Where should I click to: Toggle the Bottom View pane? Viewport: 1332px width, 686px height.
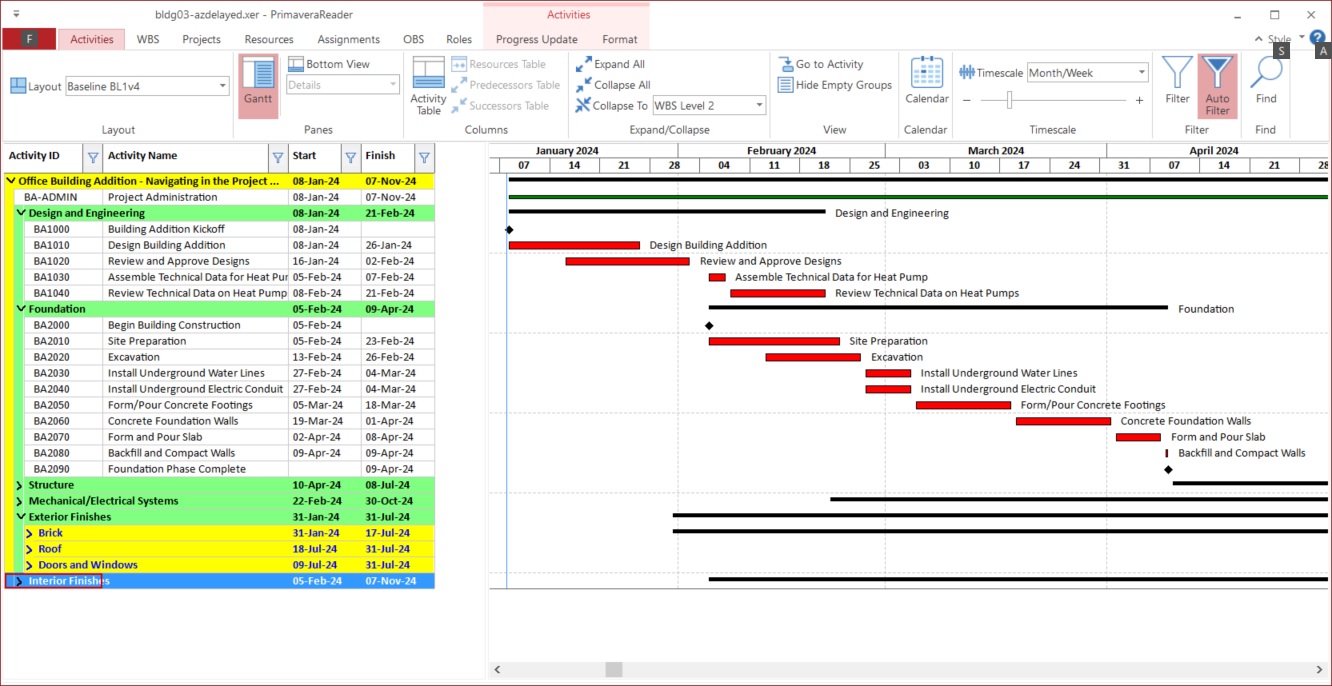point(329,64)
